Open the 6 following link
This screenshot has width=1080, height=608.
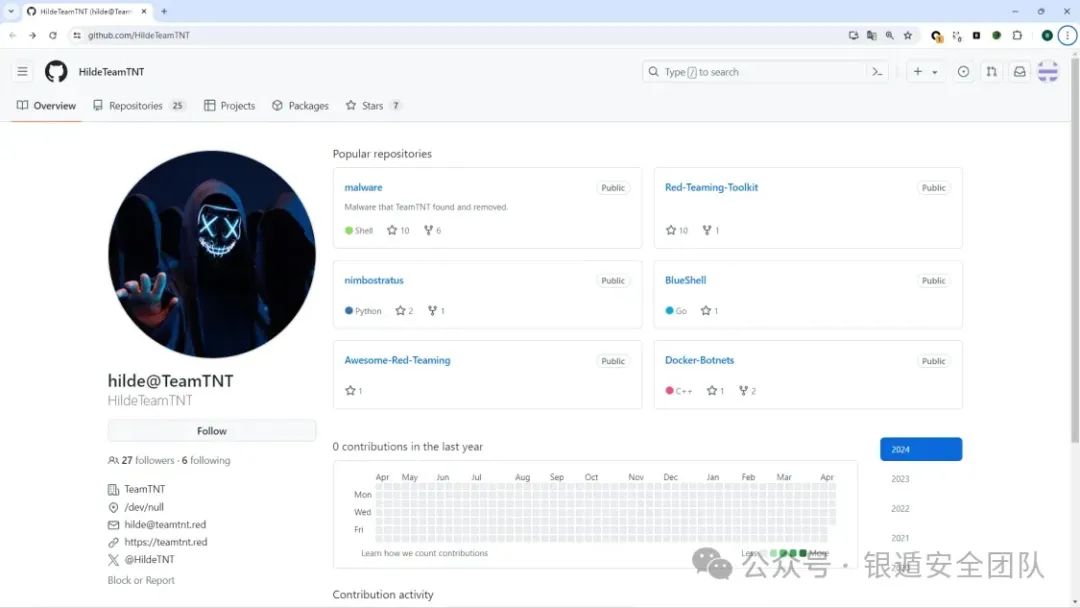point(206,461)
